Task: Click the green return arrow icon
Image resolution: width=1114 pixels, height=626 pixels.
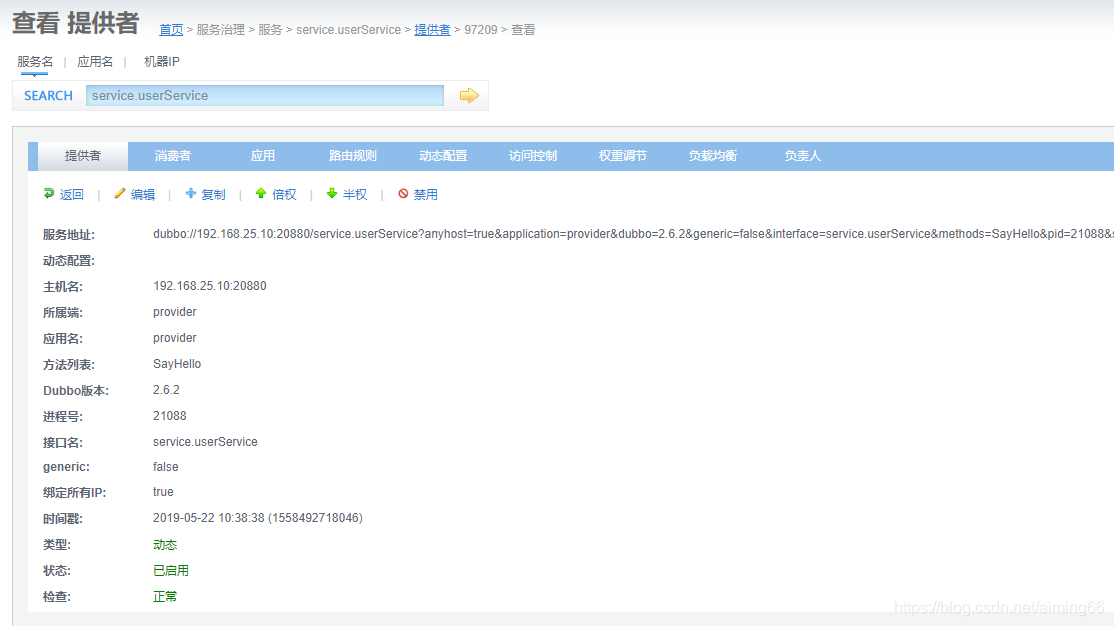Action: tap(49, 193)
